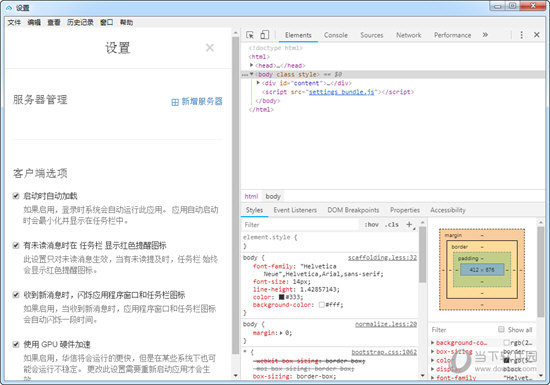This screenshot has width=550, height=385.
Task: Open the 文件 menu
Action: tap(14, 22)
